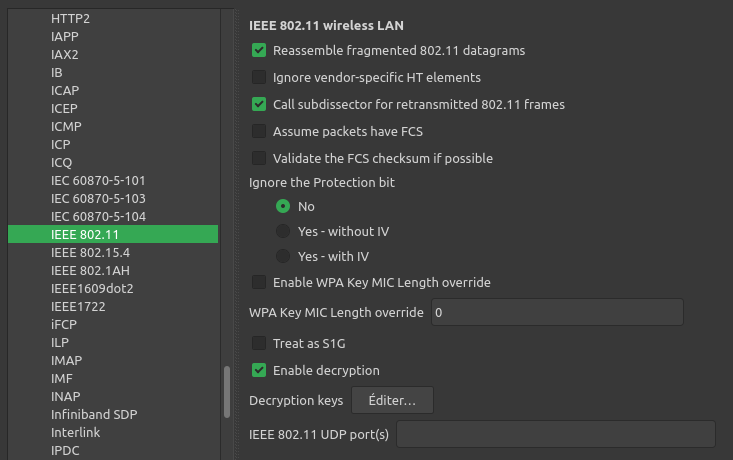Screen dimensions: 733x460
Task: Click the IEEE 802.11 UDP port(s) field
Action: coord(556,434)
